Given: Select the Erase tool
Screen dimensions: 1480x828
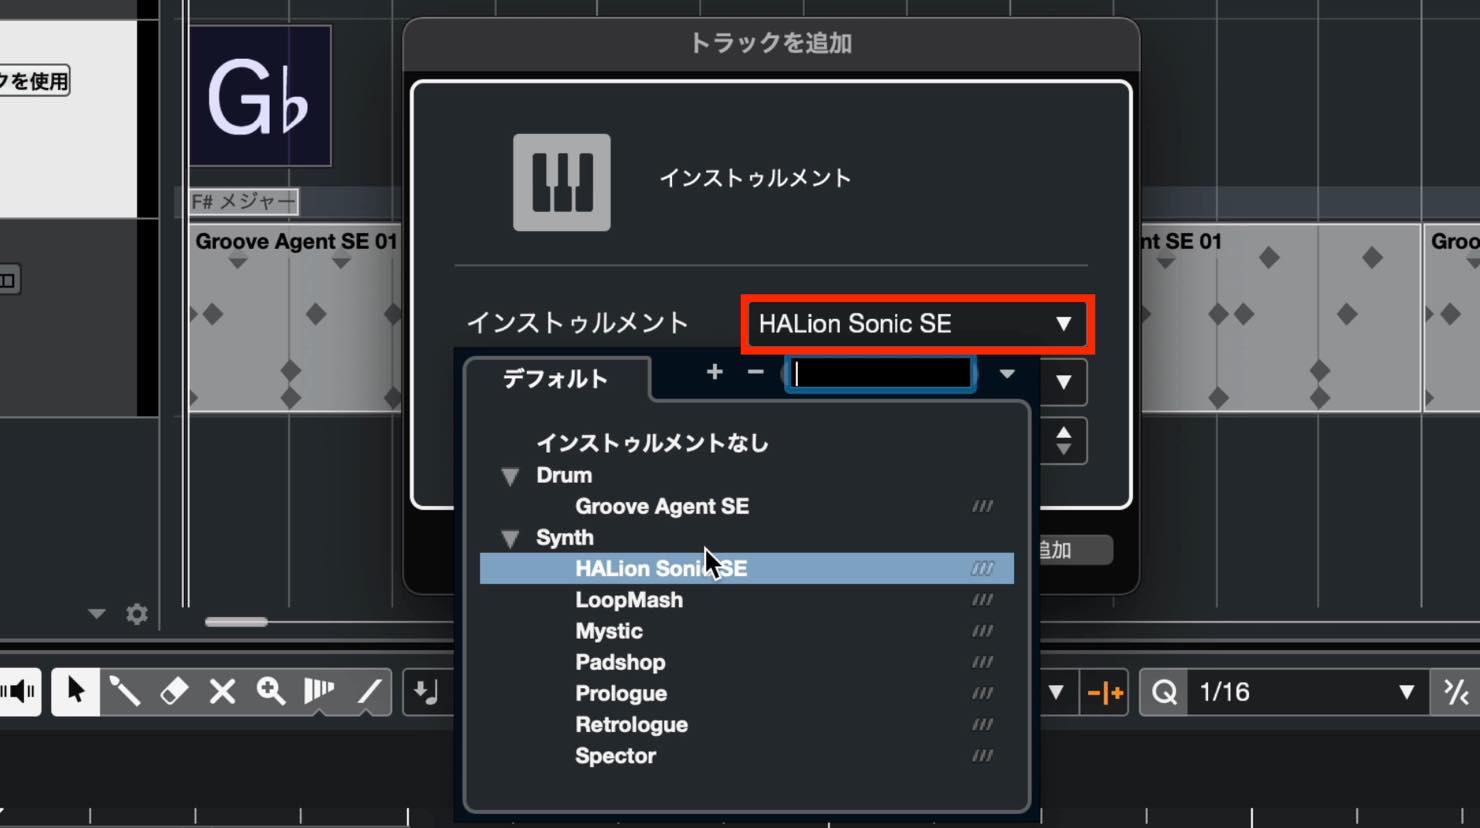Looking at the screenshot, I should [174, 691].
